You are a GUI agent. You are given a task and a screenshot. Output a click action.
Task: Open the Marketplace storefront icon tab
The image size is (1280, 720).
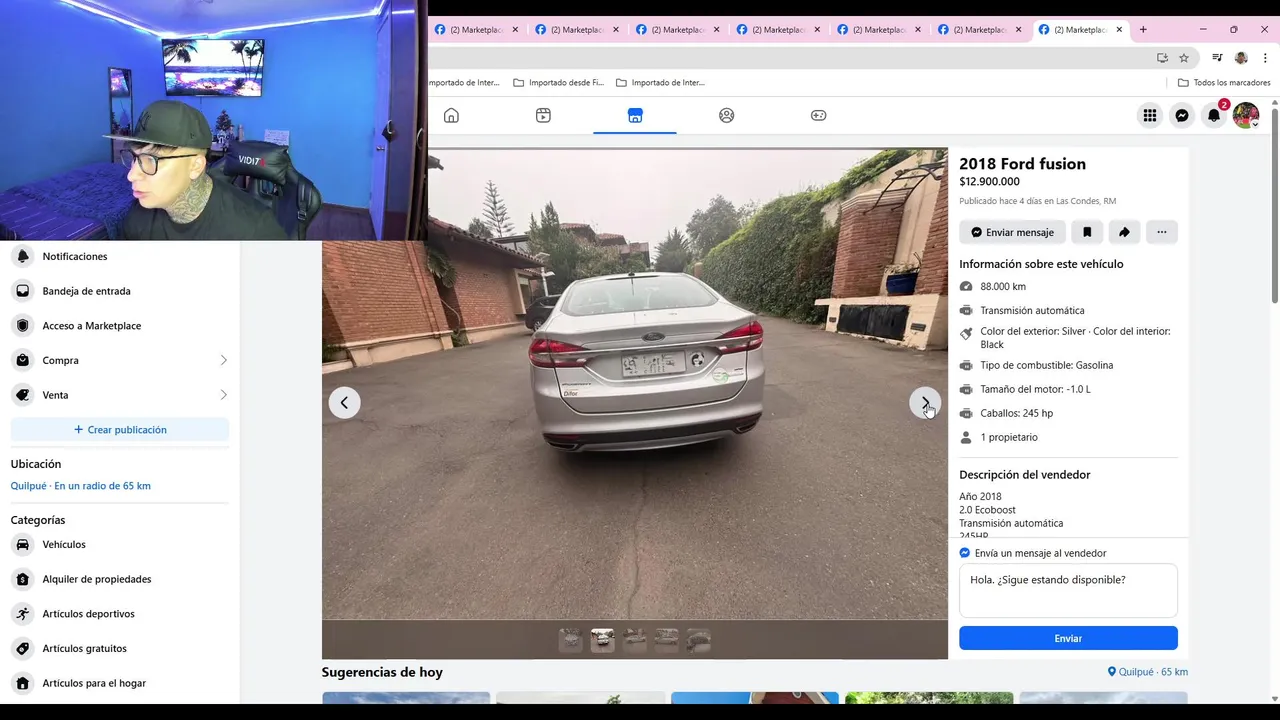(635, 116)
